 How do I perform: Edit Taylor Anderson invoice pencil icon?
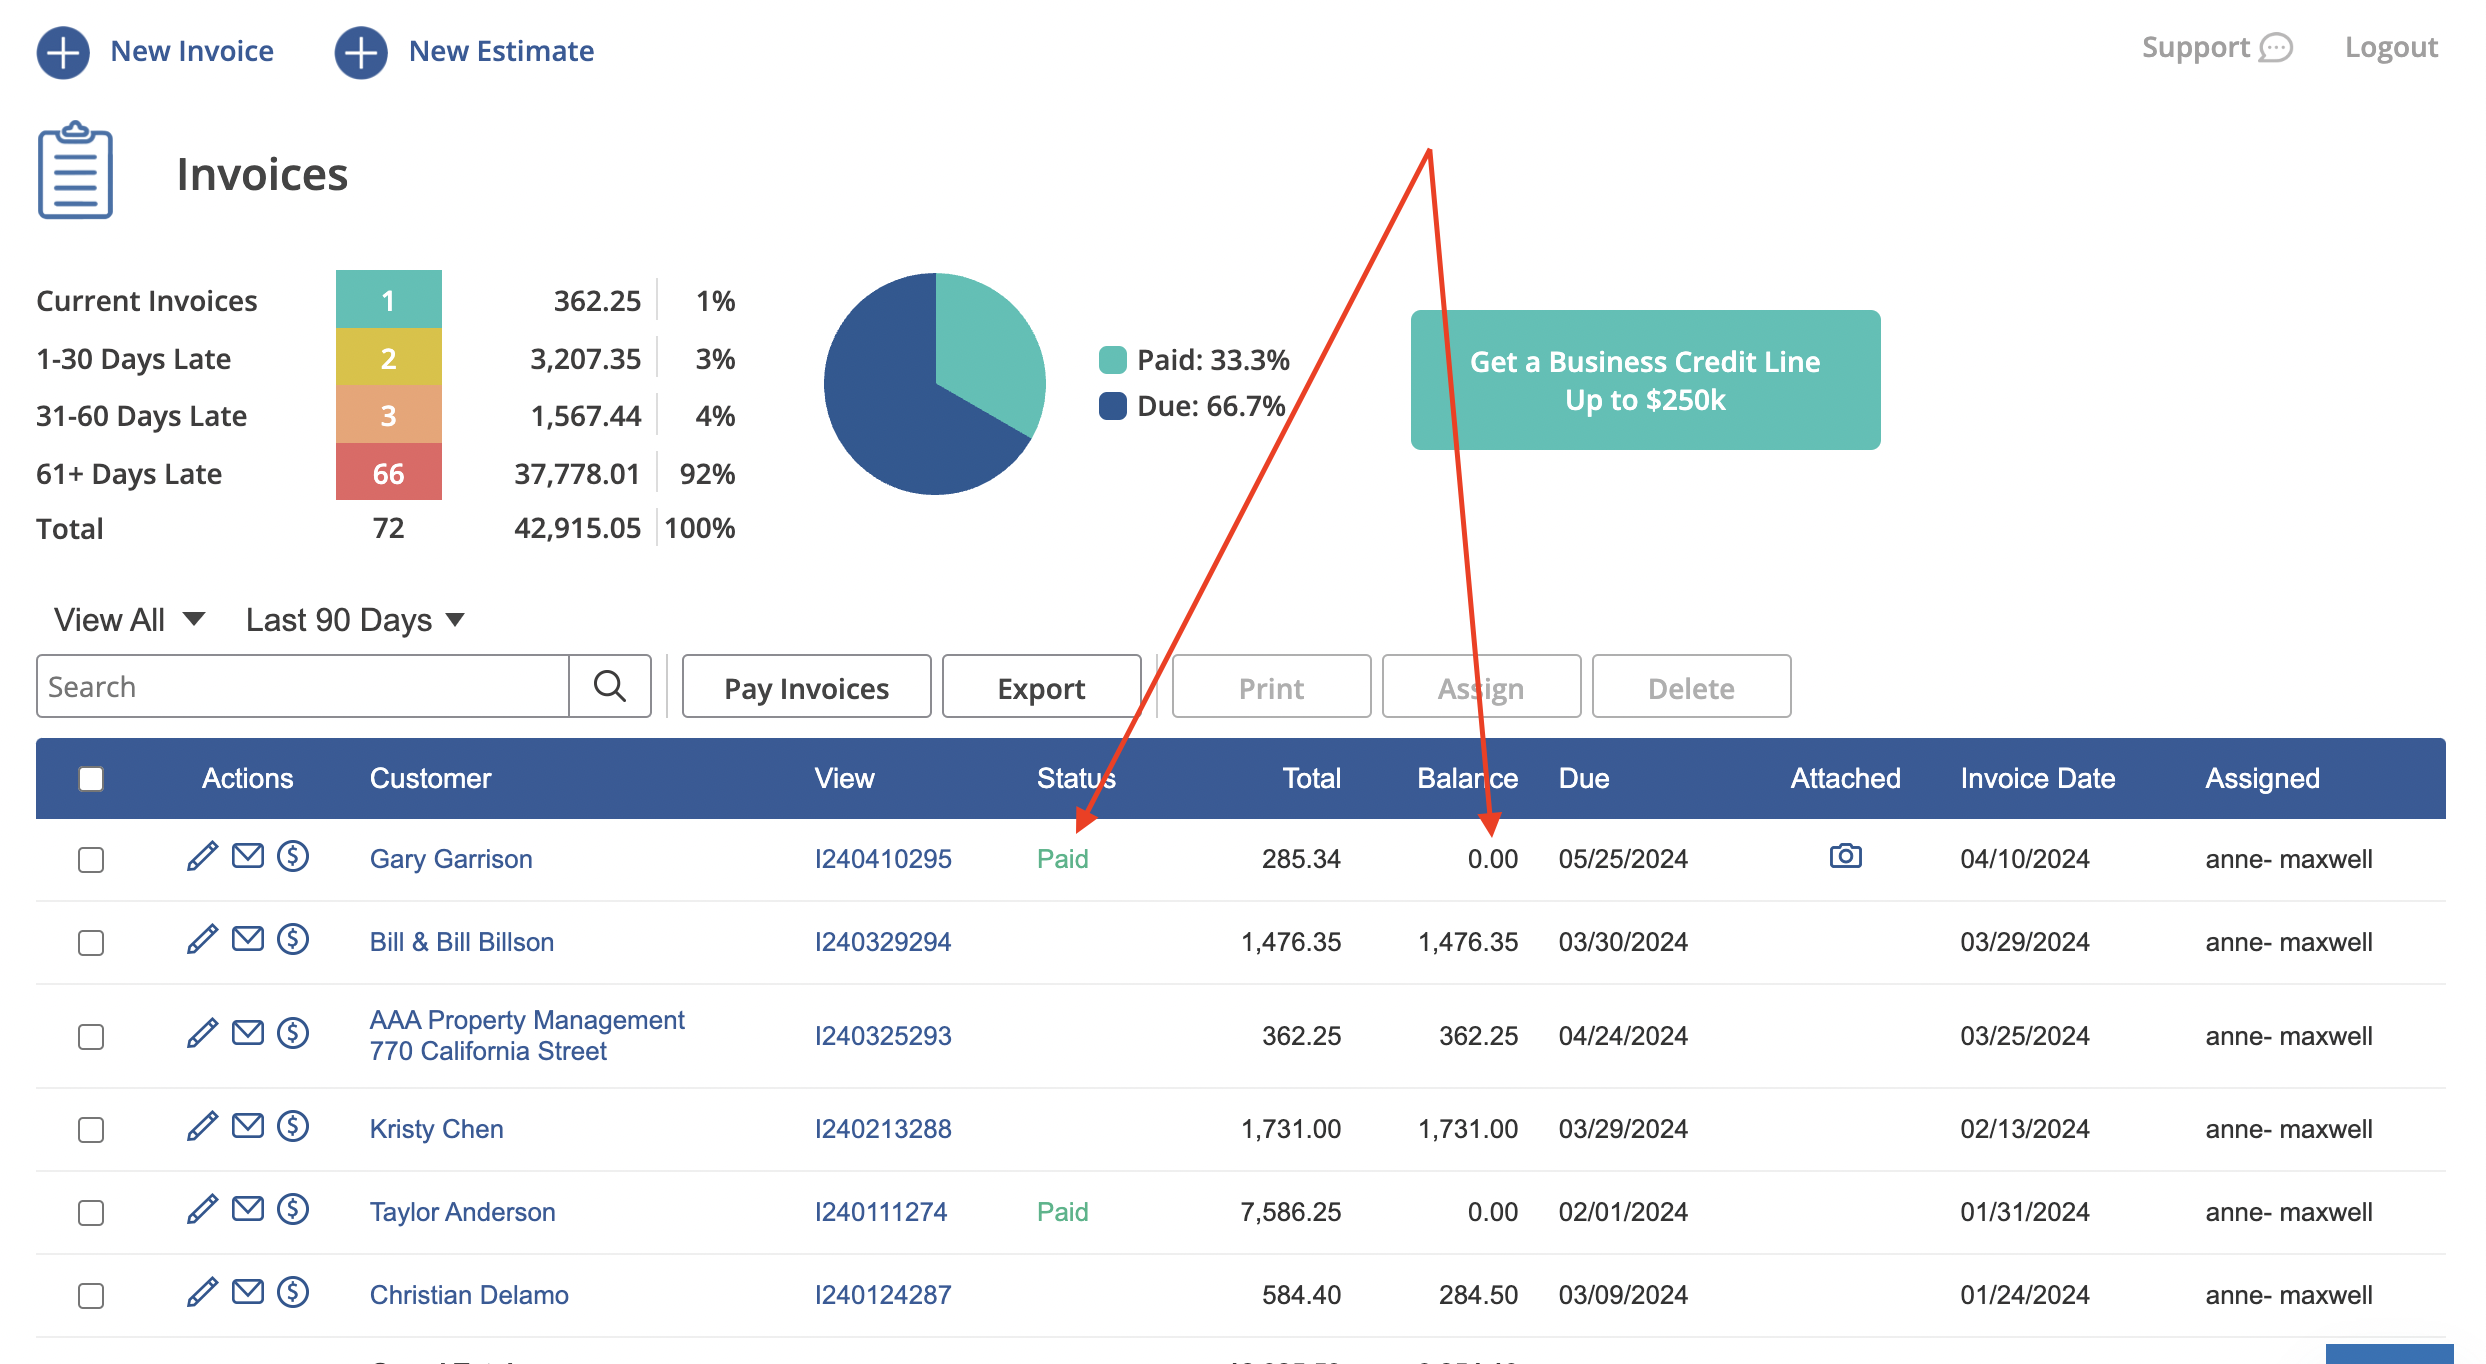[202, 1210]
